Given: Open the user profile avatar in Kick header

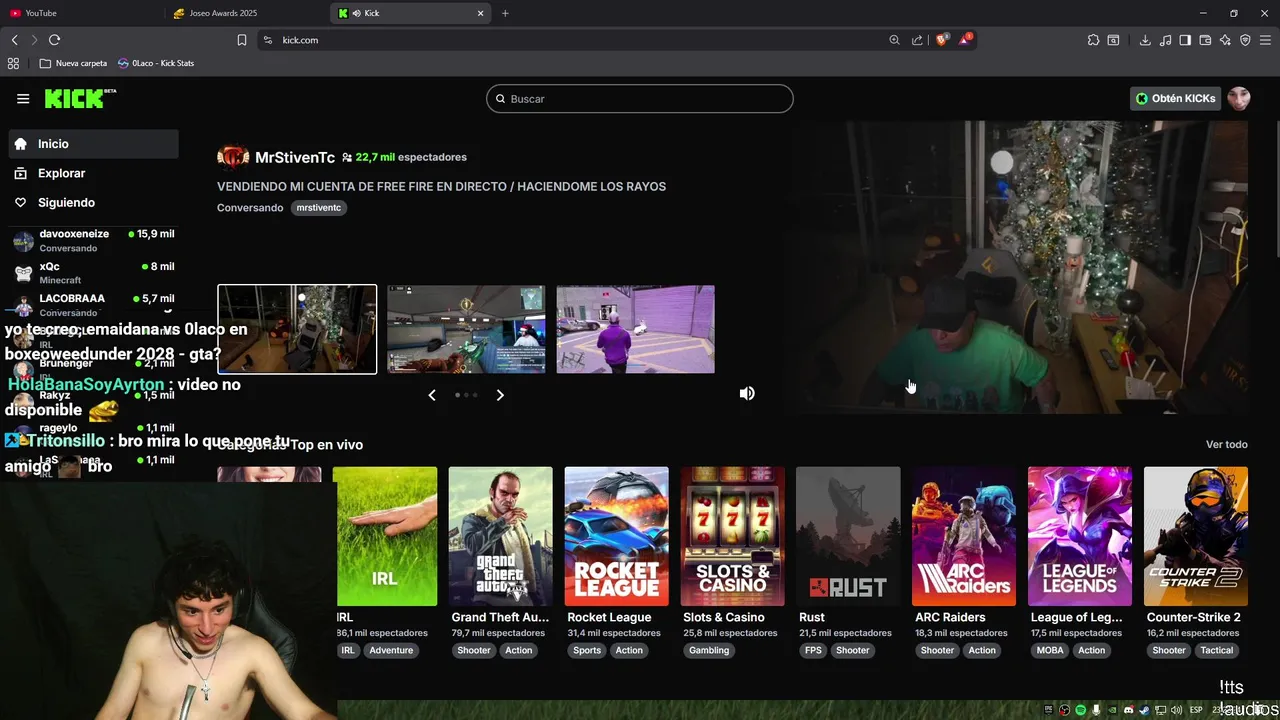Looking at the screenshot, I should click(x=1239, y=98).
